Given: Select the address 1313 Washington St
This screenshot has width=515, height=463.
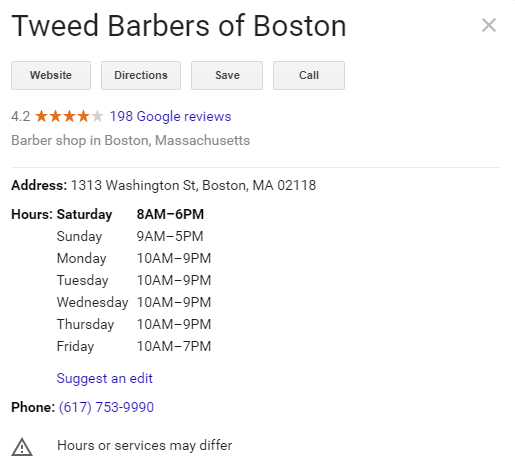Looking at the screenshot, I should tap(194, 185).
